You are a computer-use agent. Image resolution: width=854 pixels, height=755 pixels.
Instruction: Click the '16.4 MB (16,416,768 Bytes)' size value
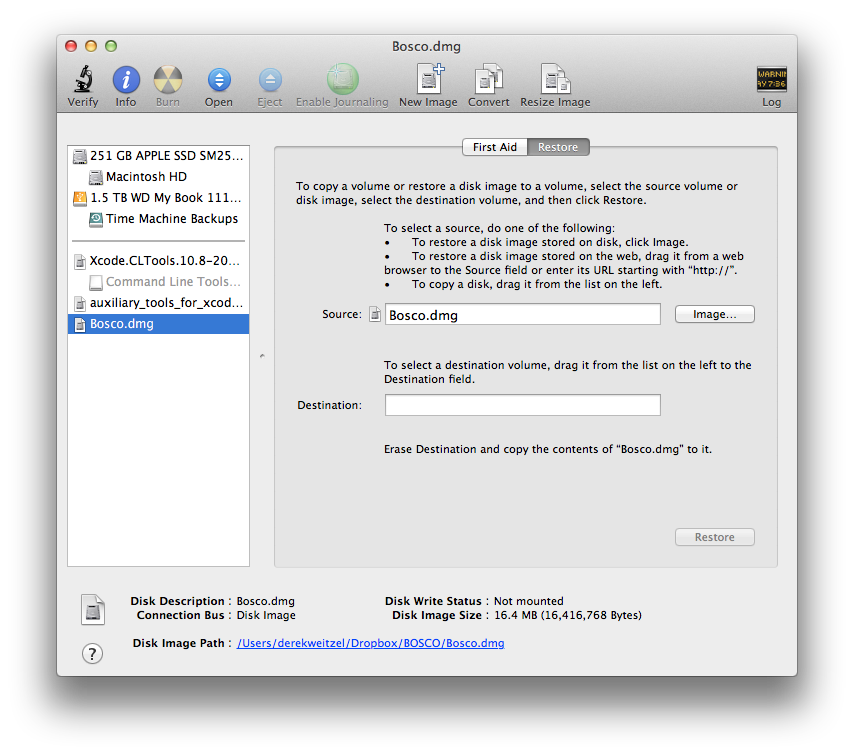[x=568, y=616]
